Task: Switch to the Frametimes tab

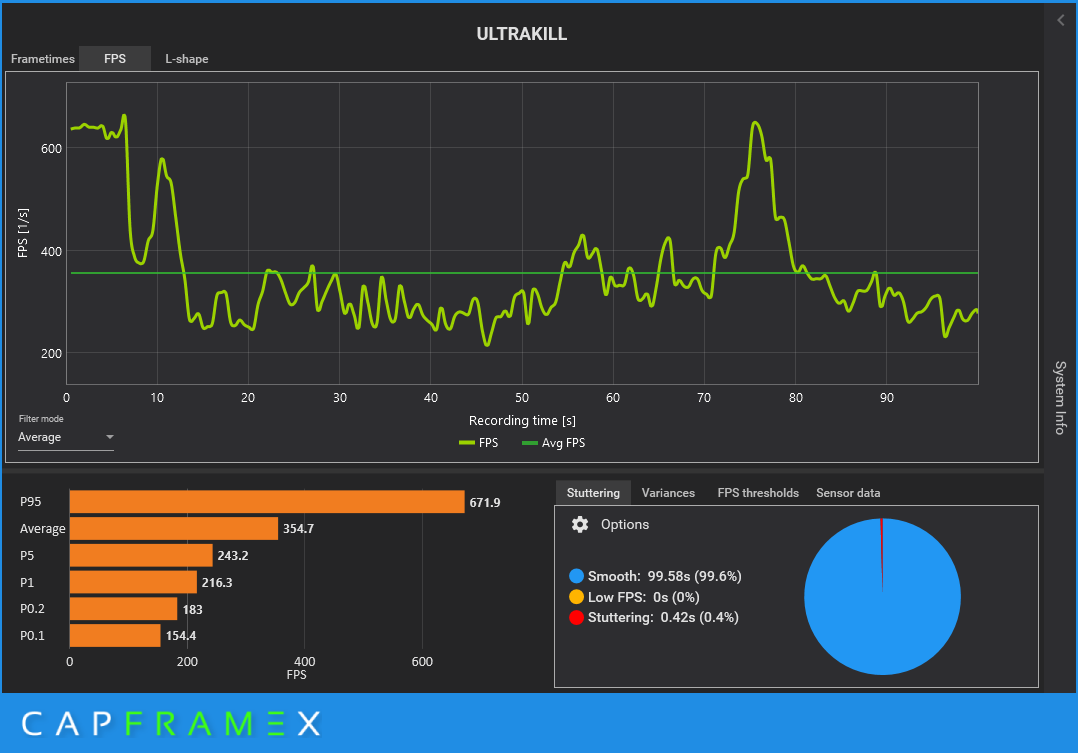Action: [43, 59]
